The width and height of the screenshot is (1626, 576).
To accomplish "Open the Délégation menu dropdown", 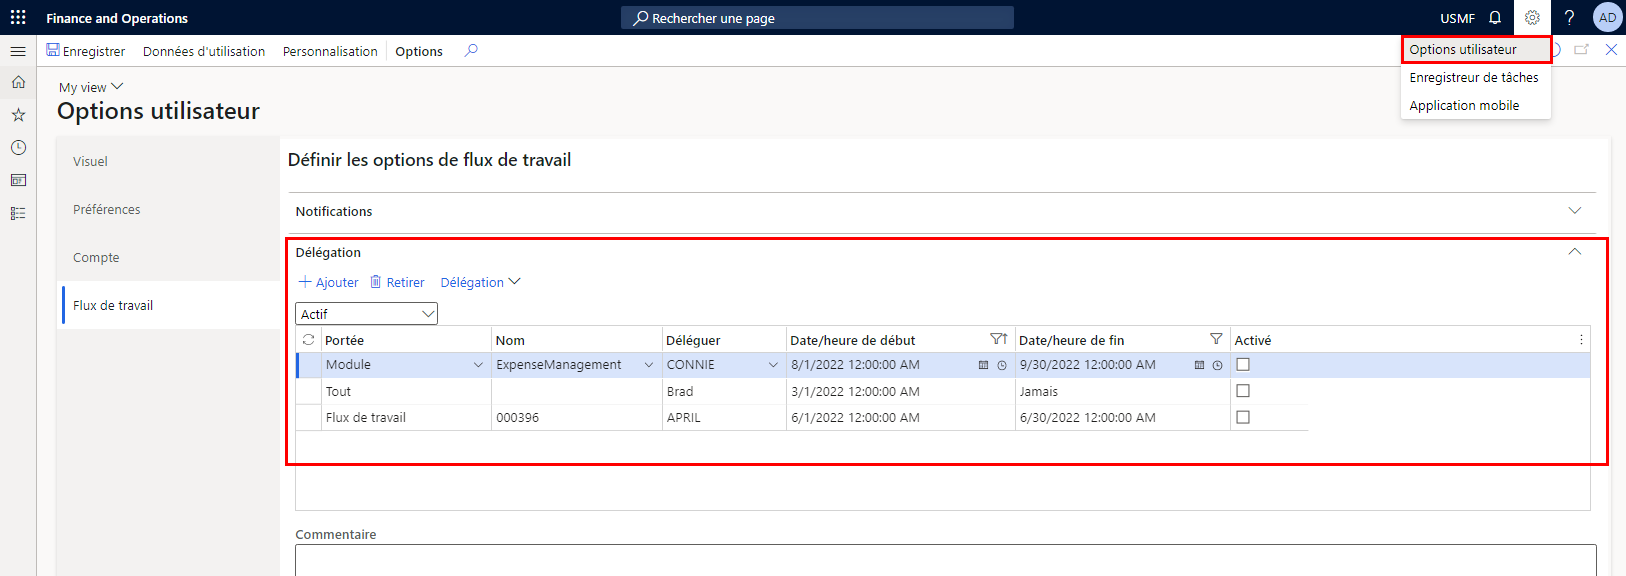I will pos(481,282).
